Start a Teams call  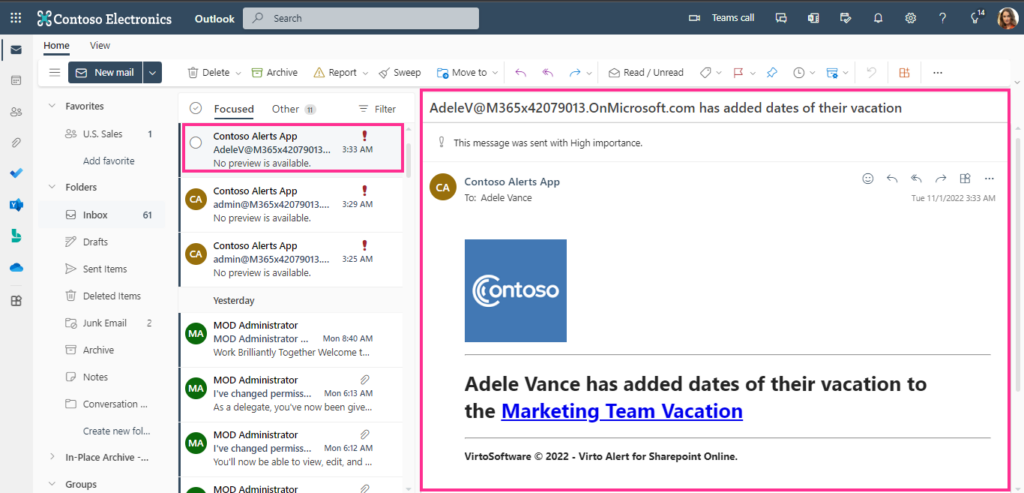pyautogui.click(x=722, y=18)
